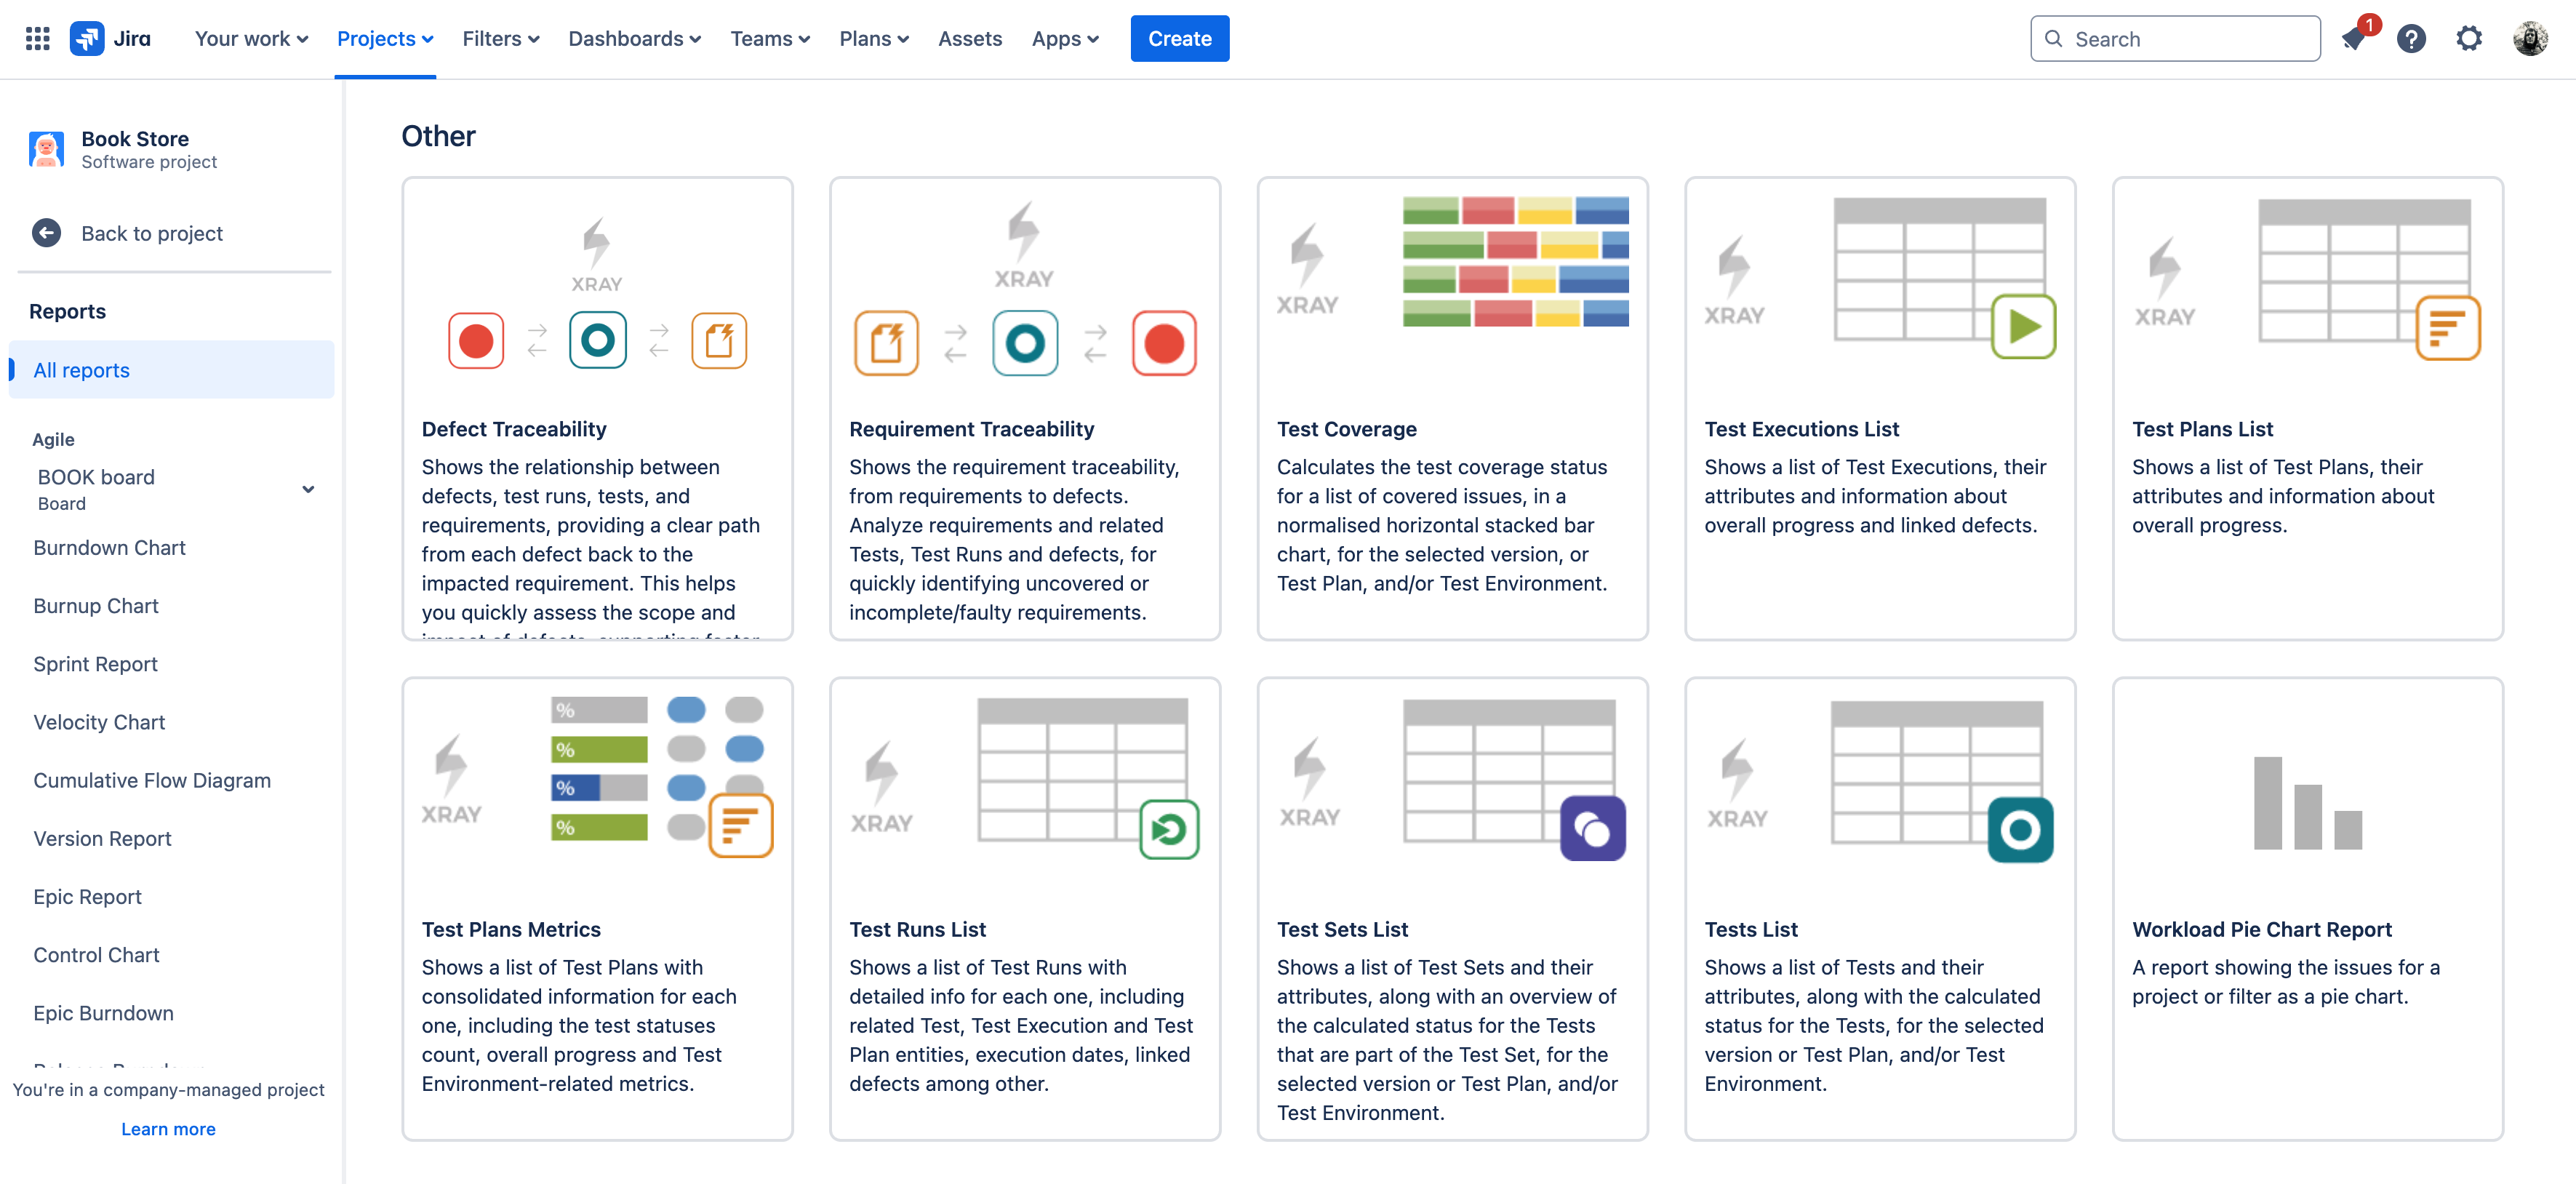This screenshot has width=2576, height=1184.
Task: Open the app switcher grid icon
Action: (37, 38)
